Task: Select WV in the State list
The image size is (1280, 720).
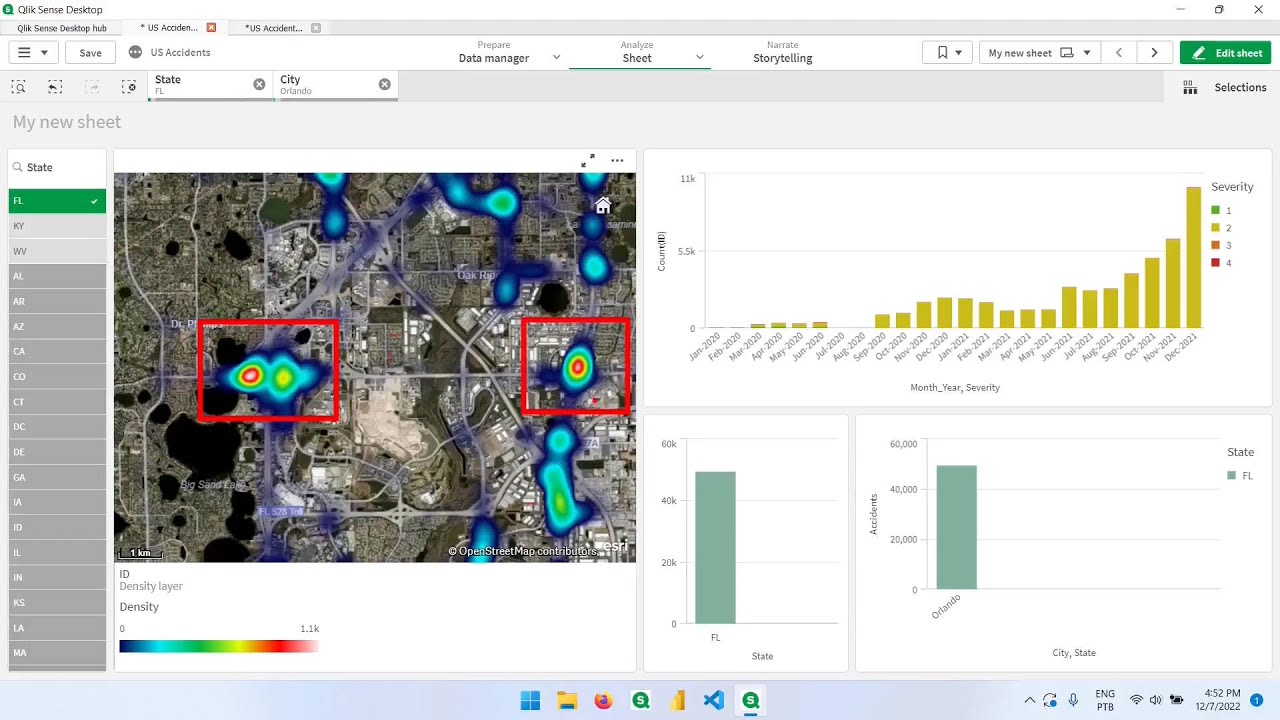Action: click(57, 251)
